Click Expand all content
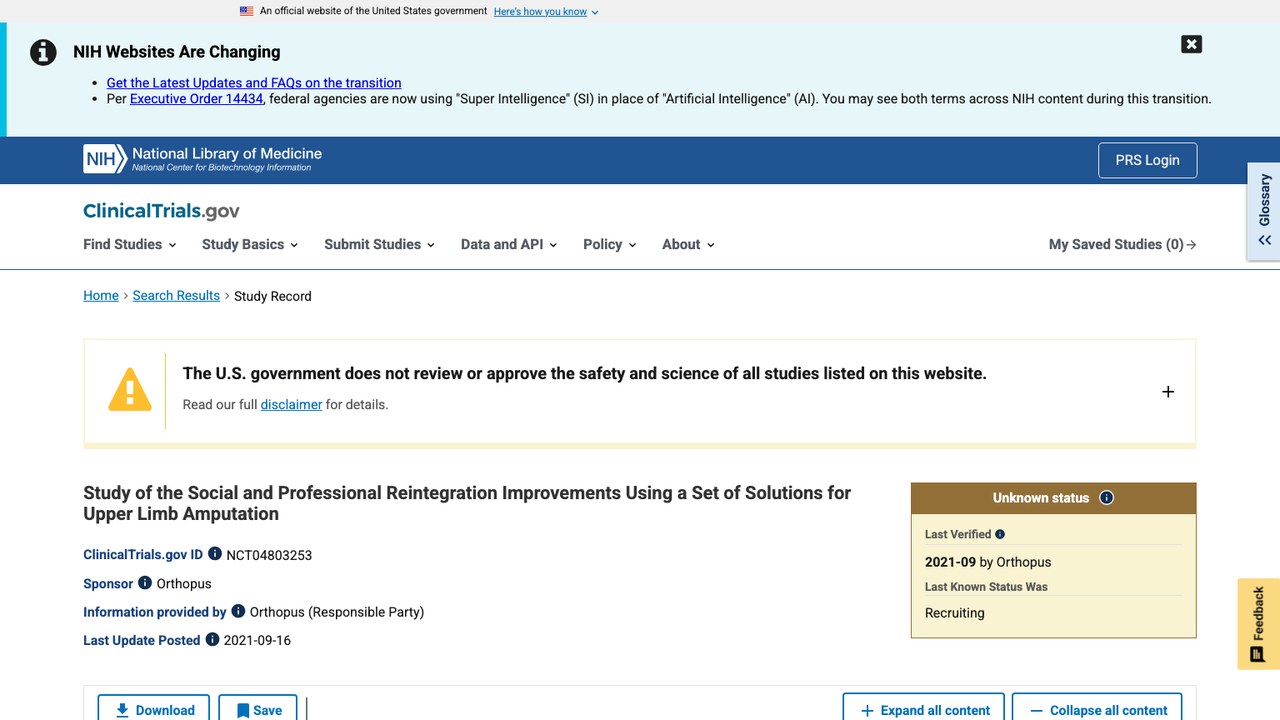The width and height of the screenshot is (1280, 720). pos(924,708)
